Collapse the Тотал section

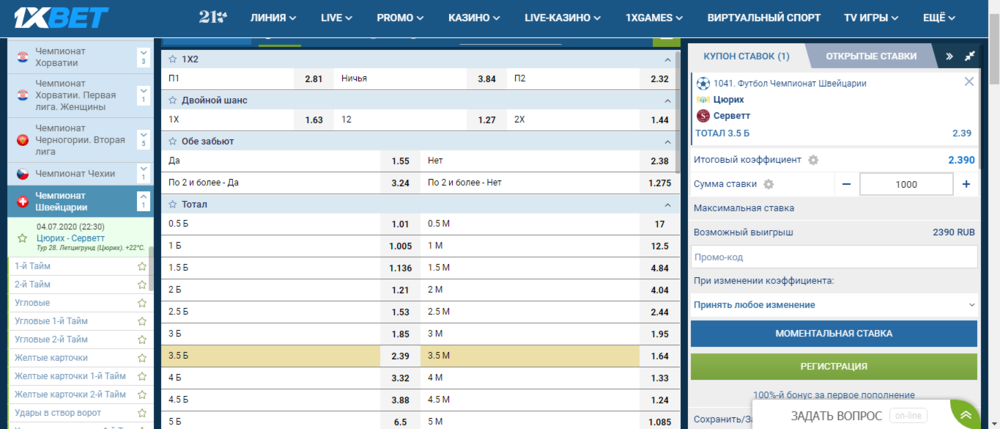pos(668,205)
